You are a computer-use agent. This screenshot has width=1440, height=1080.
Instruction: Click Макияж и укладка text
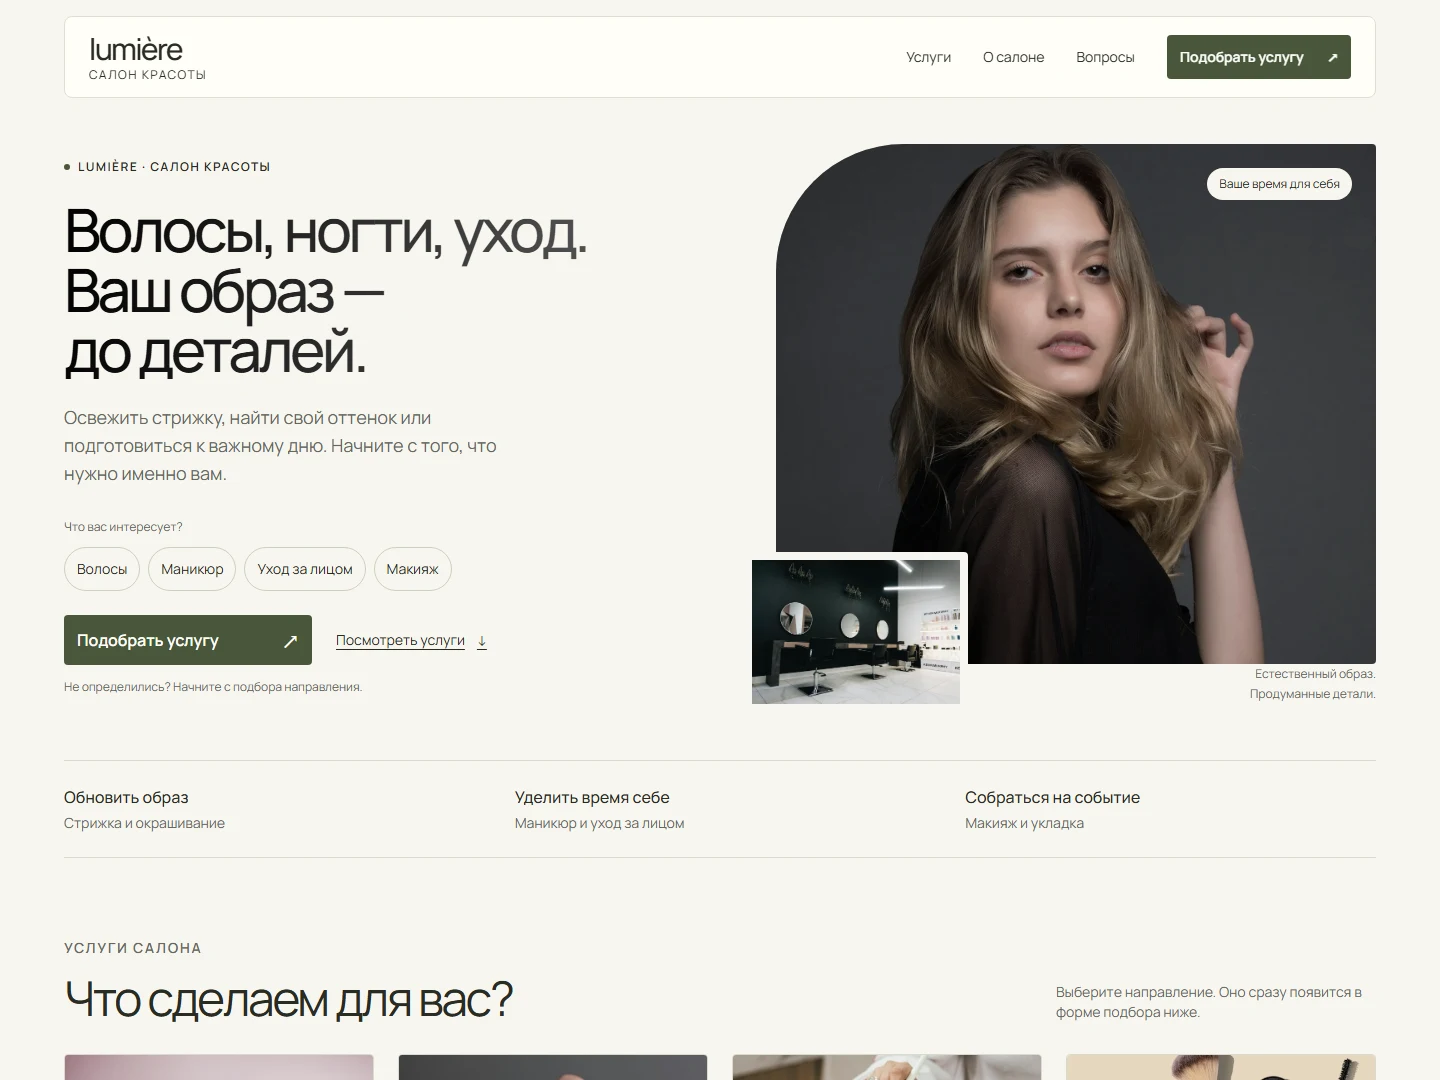point(1024,823)
